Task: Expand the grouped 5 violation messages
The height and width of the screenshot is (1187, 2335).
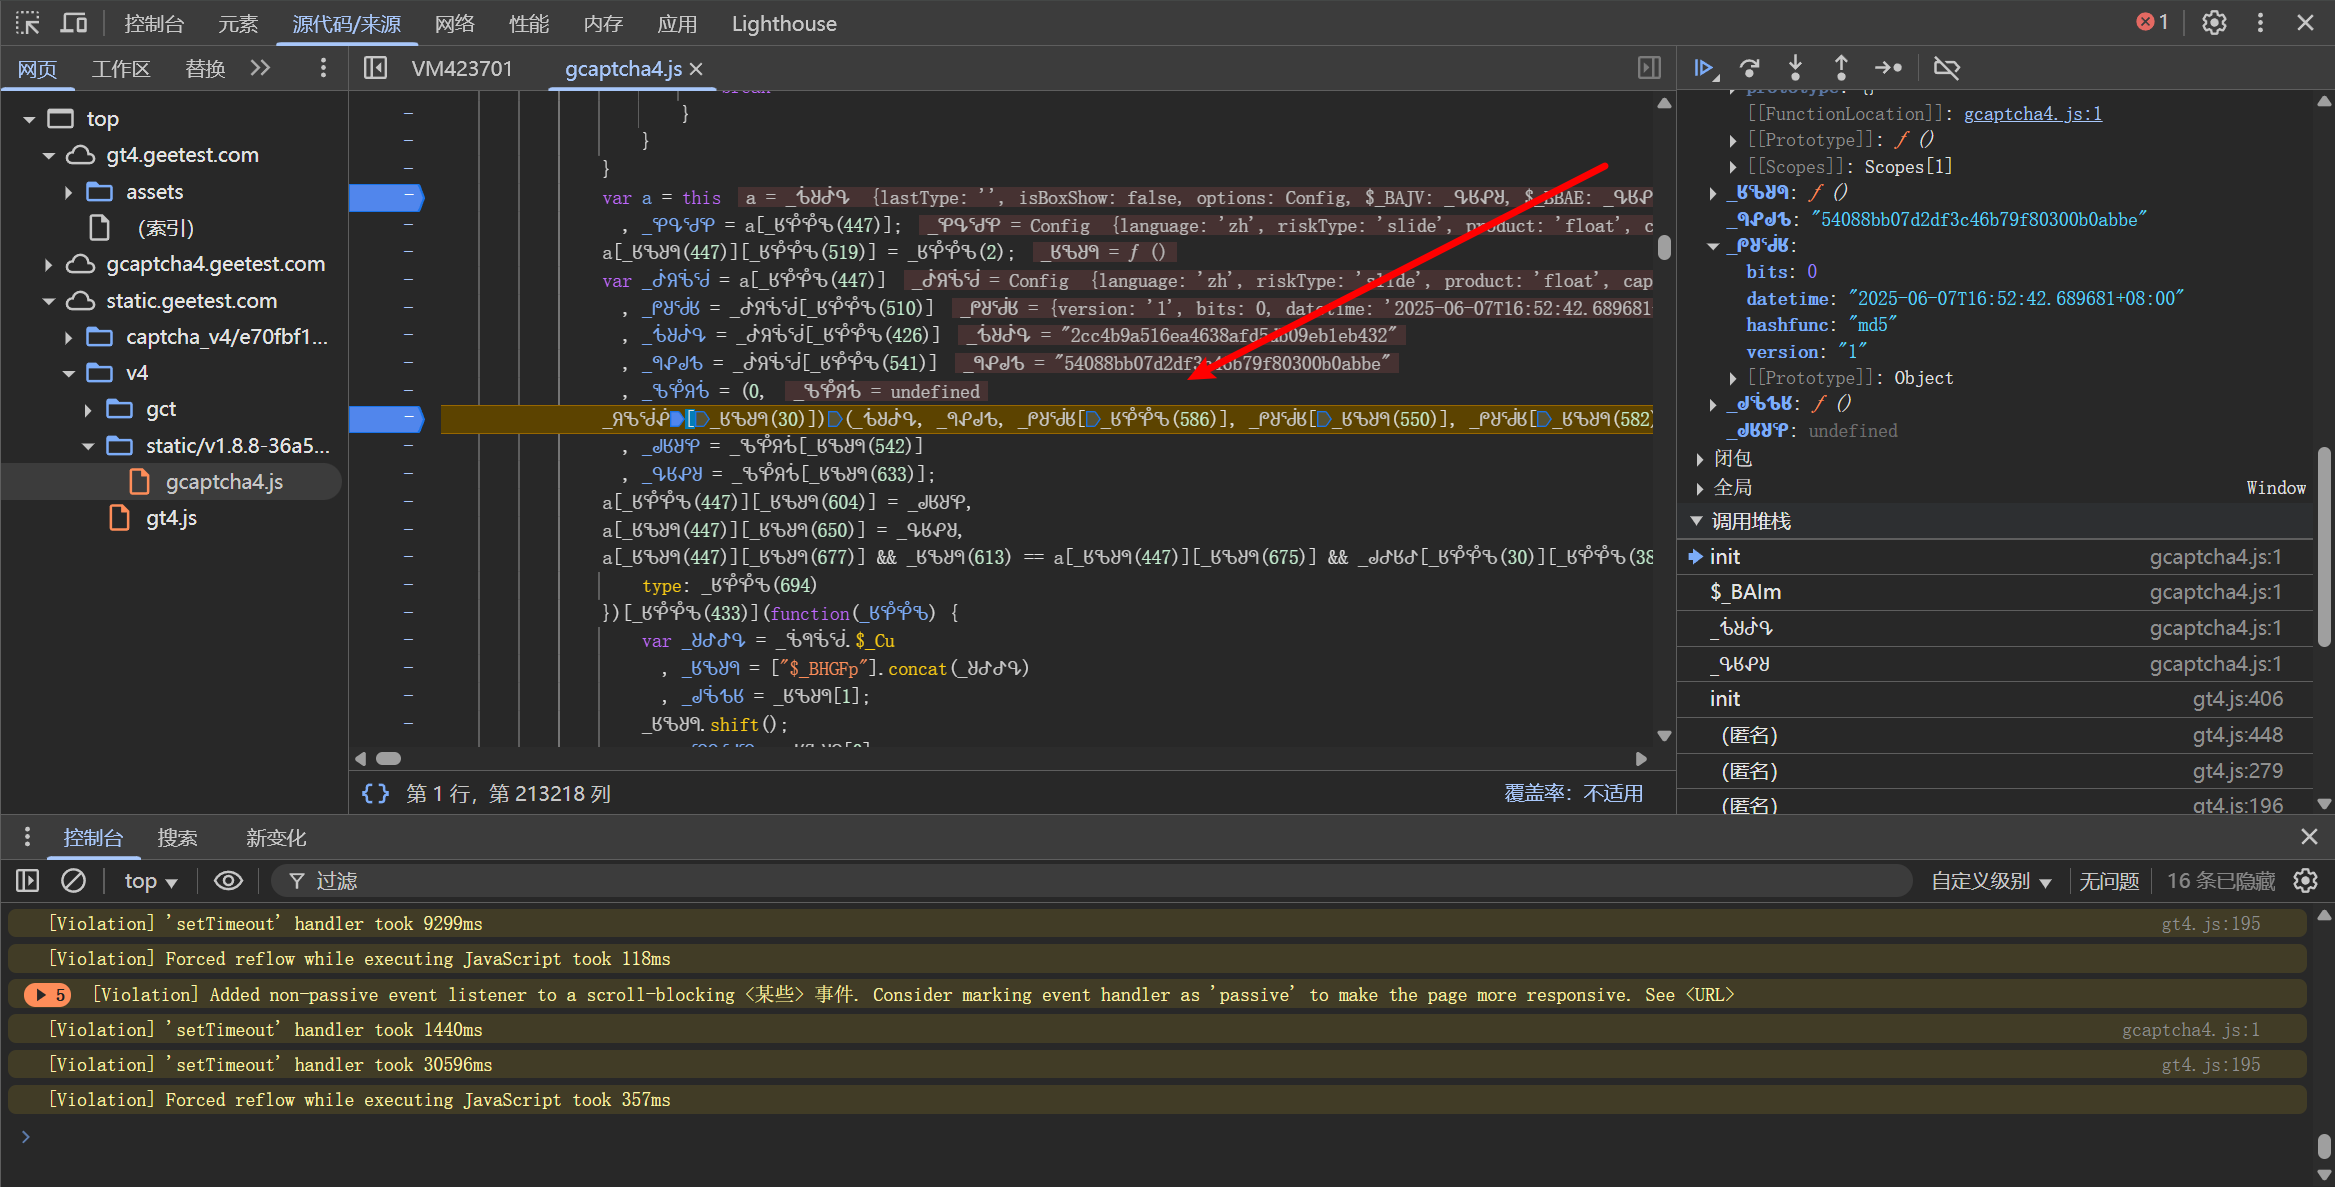Action: pyautogui.click(x=49, y=995)
